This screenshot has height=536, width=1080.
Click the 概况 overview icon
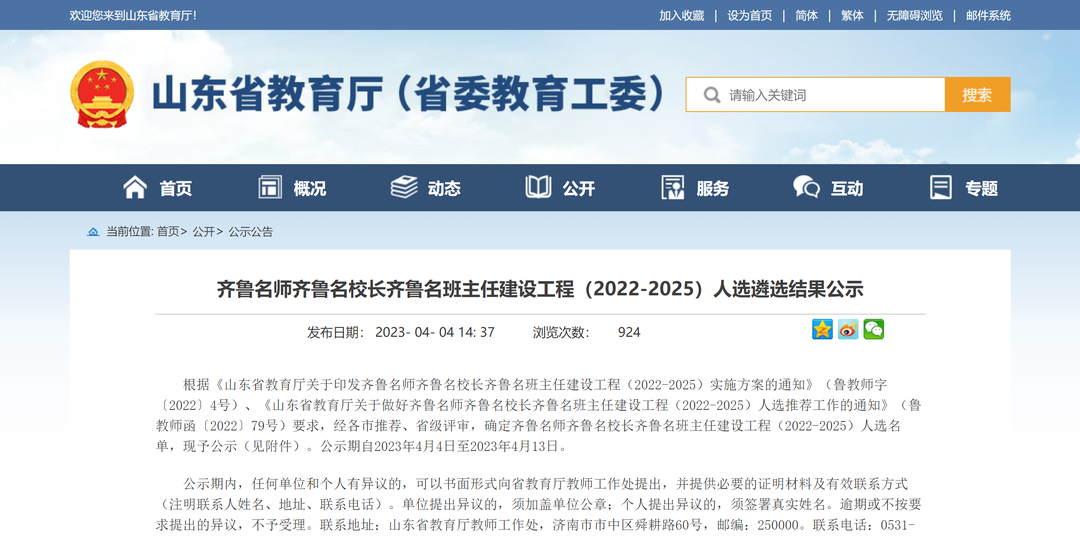tap(270, 187)
